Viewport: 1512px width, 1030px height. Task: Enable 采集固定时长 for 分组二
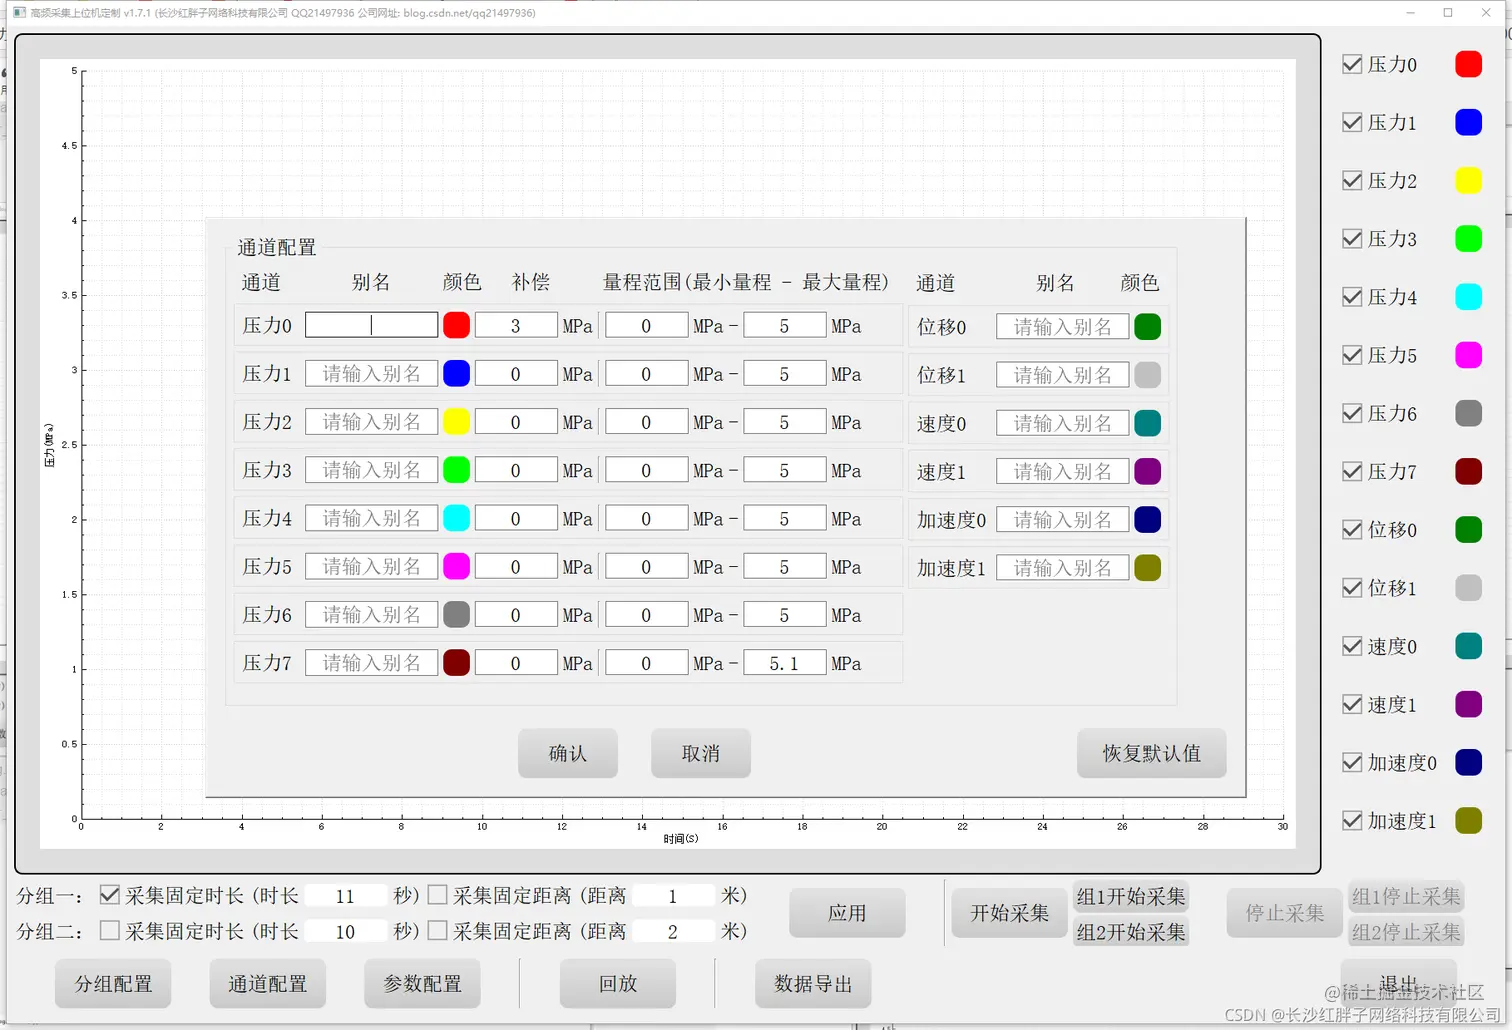tap(109, 930)
